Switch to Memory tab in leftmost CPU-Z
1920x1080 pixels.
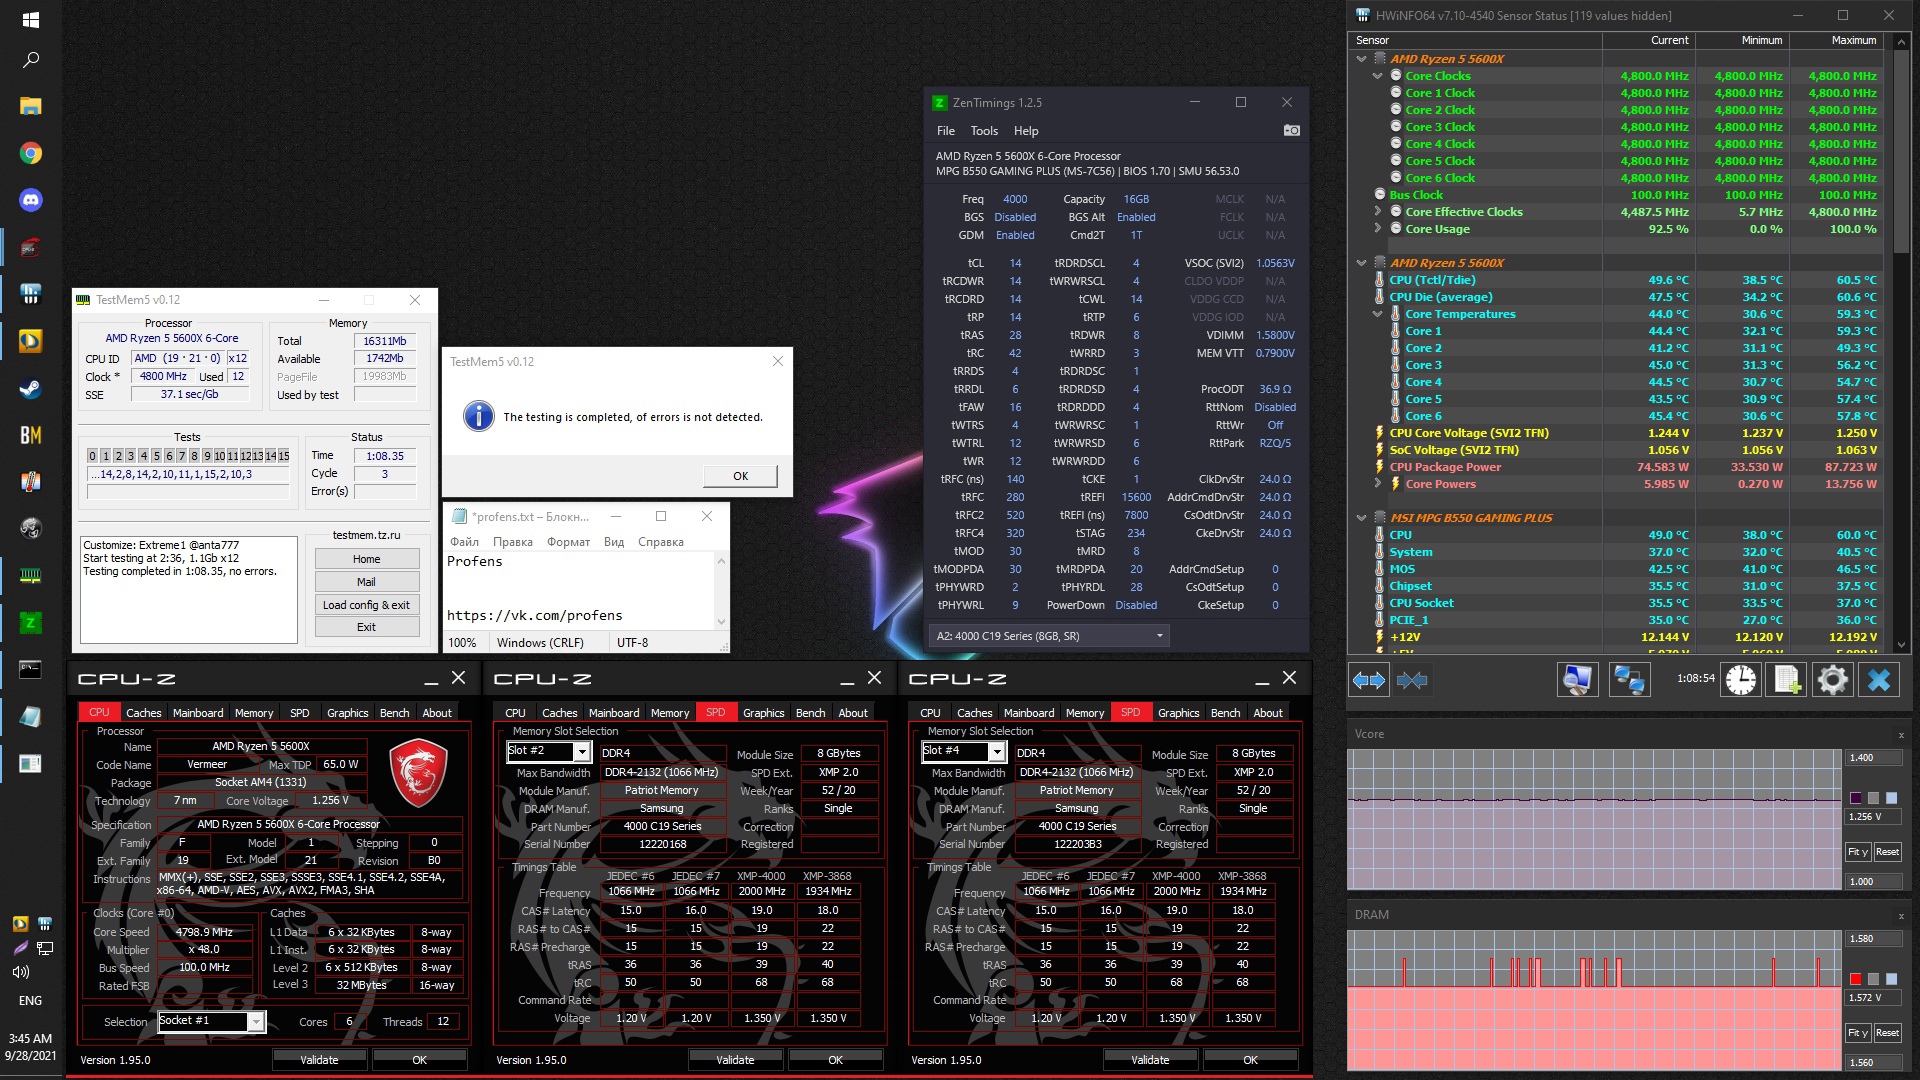(253, 713)
